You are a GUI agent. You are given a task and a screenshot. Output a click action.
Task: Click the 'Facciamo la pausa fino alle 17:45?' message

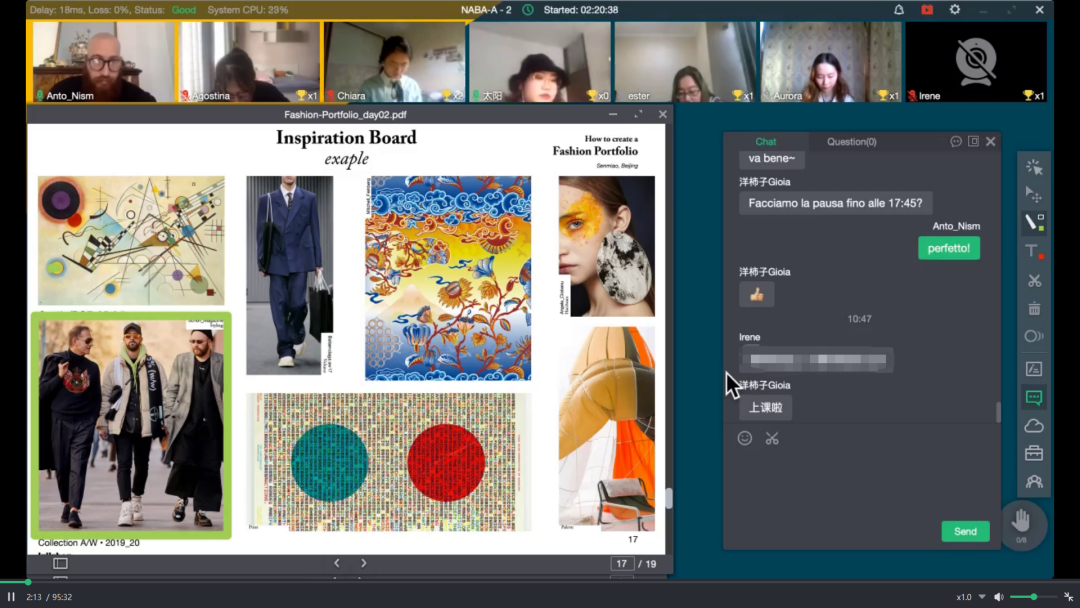pyautogui.click(x=835, y=203)
